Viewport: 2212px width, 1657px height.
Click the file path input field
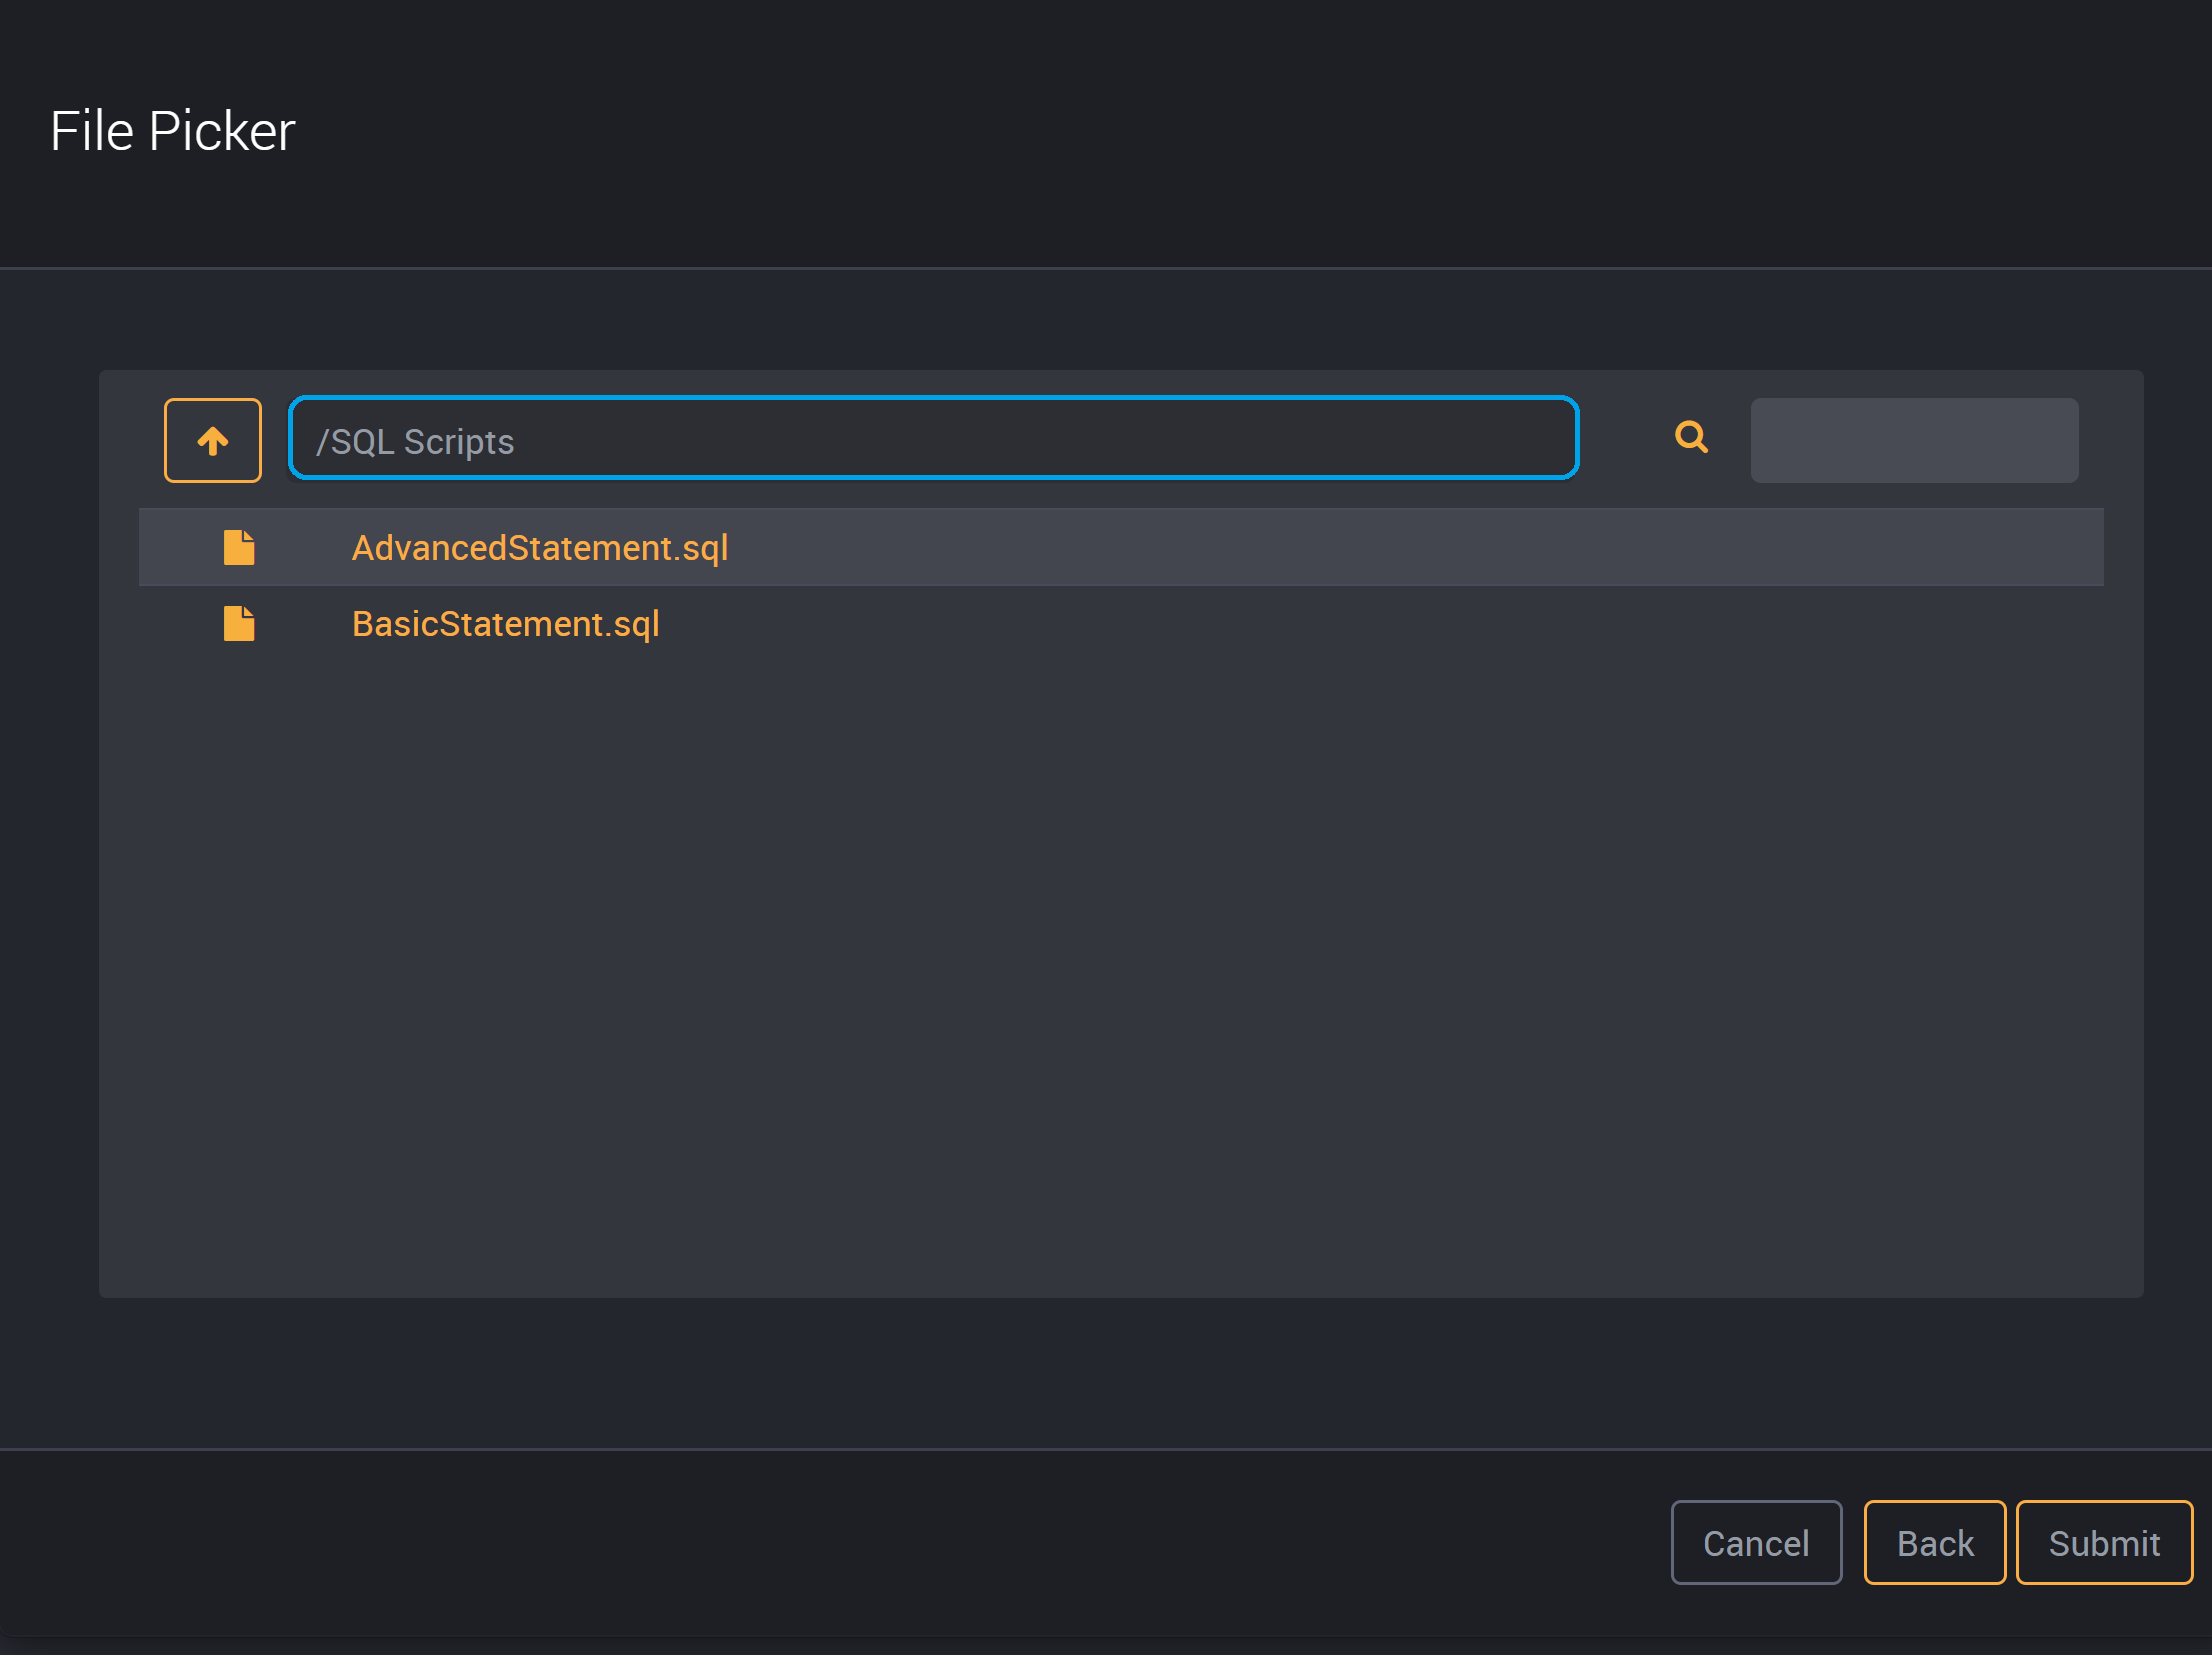(x=931, y=439)
